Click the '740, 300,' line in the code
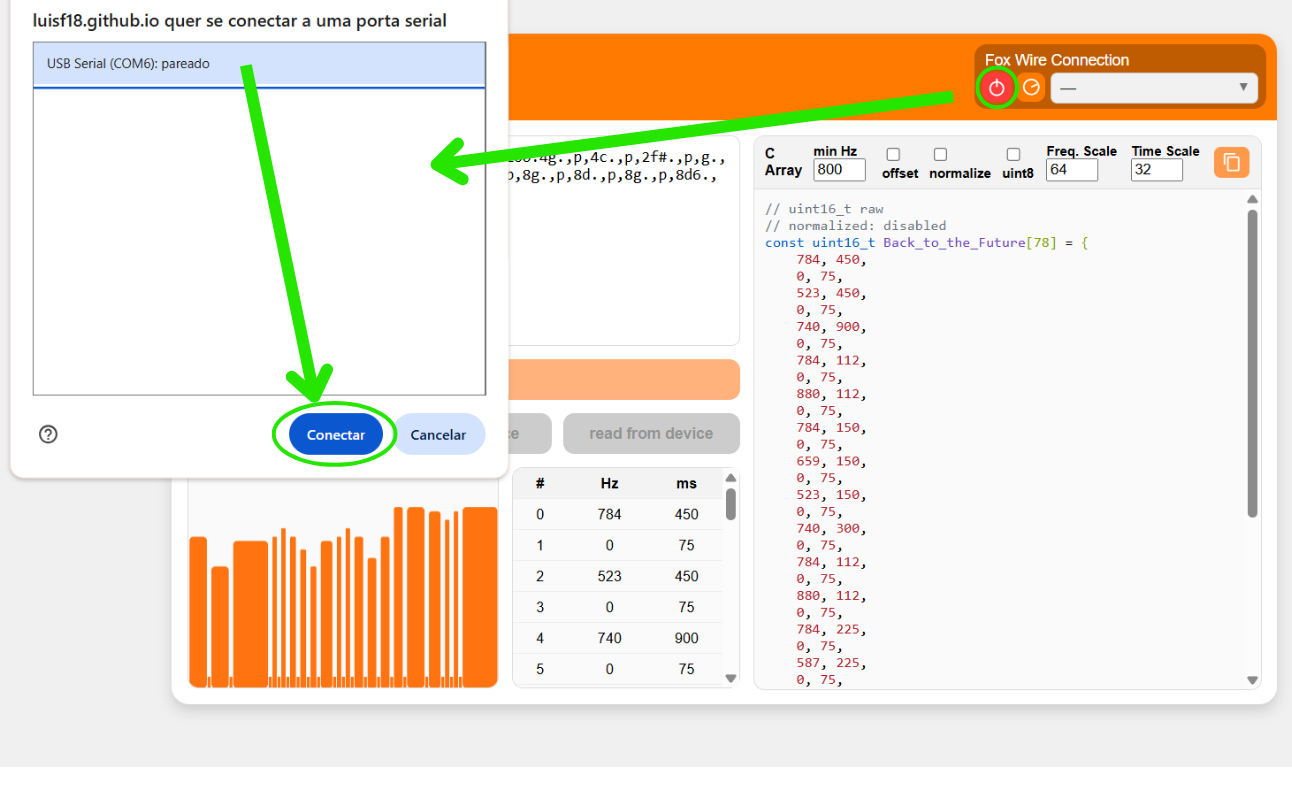The width and height of the screenshot is (1292, 796). [x=832, y=529]
